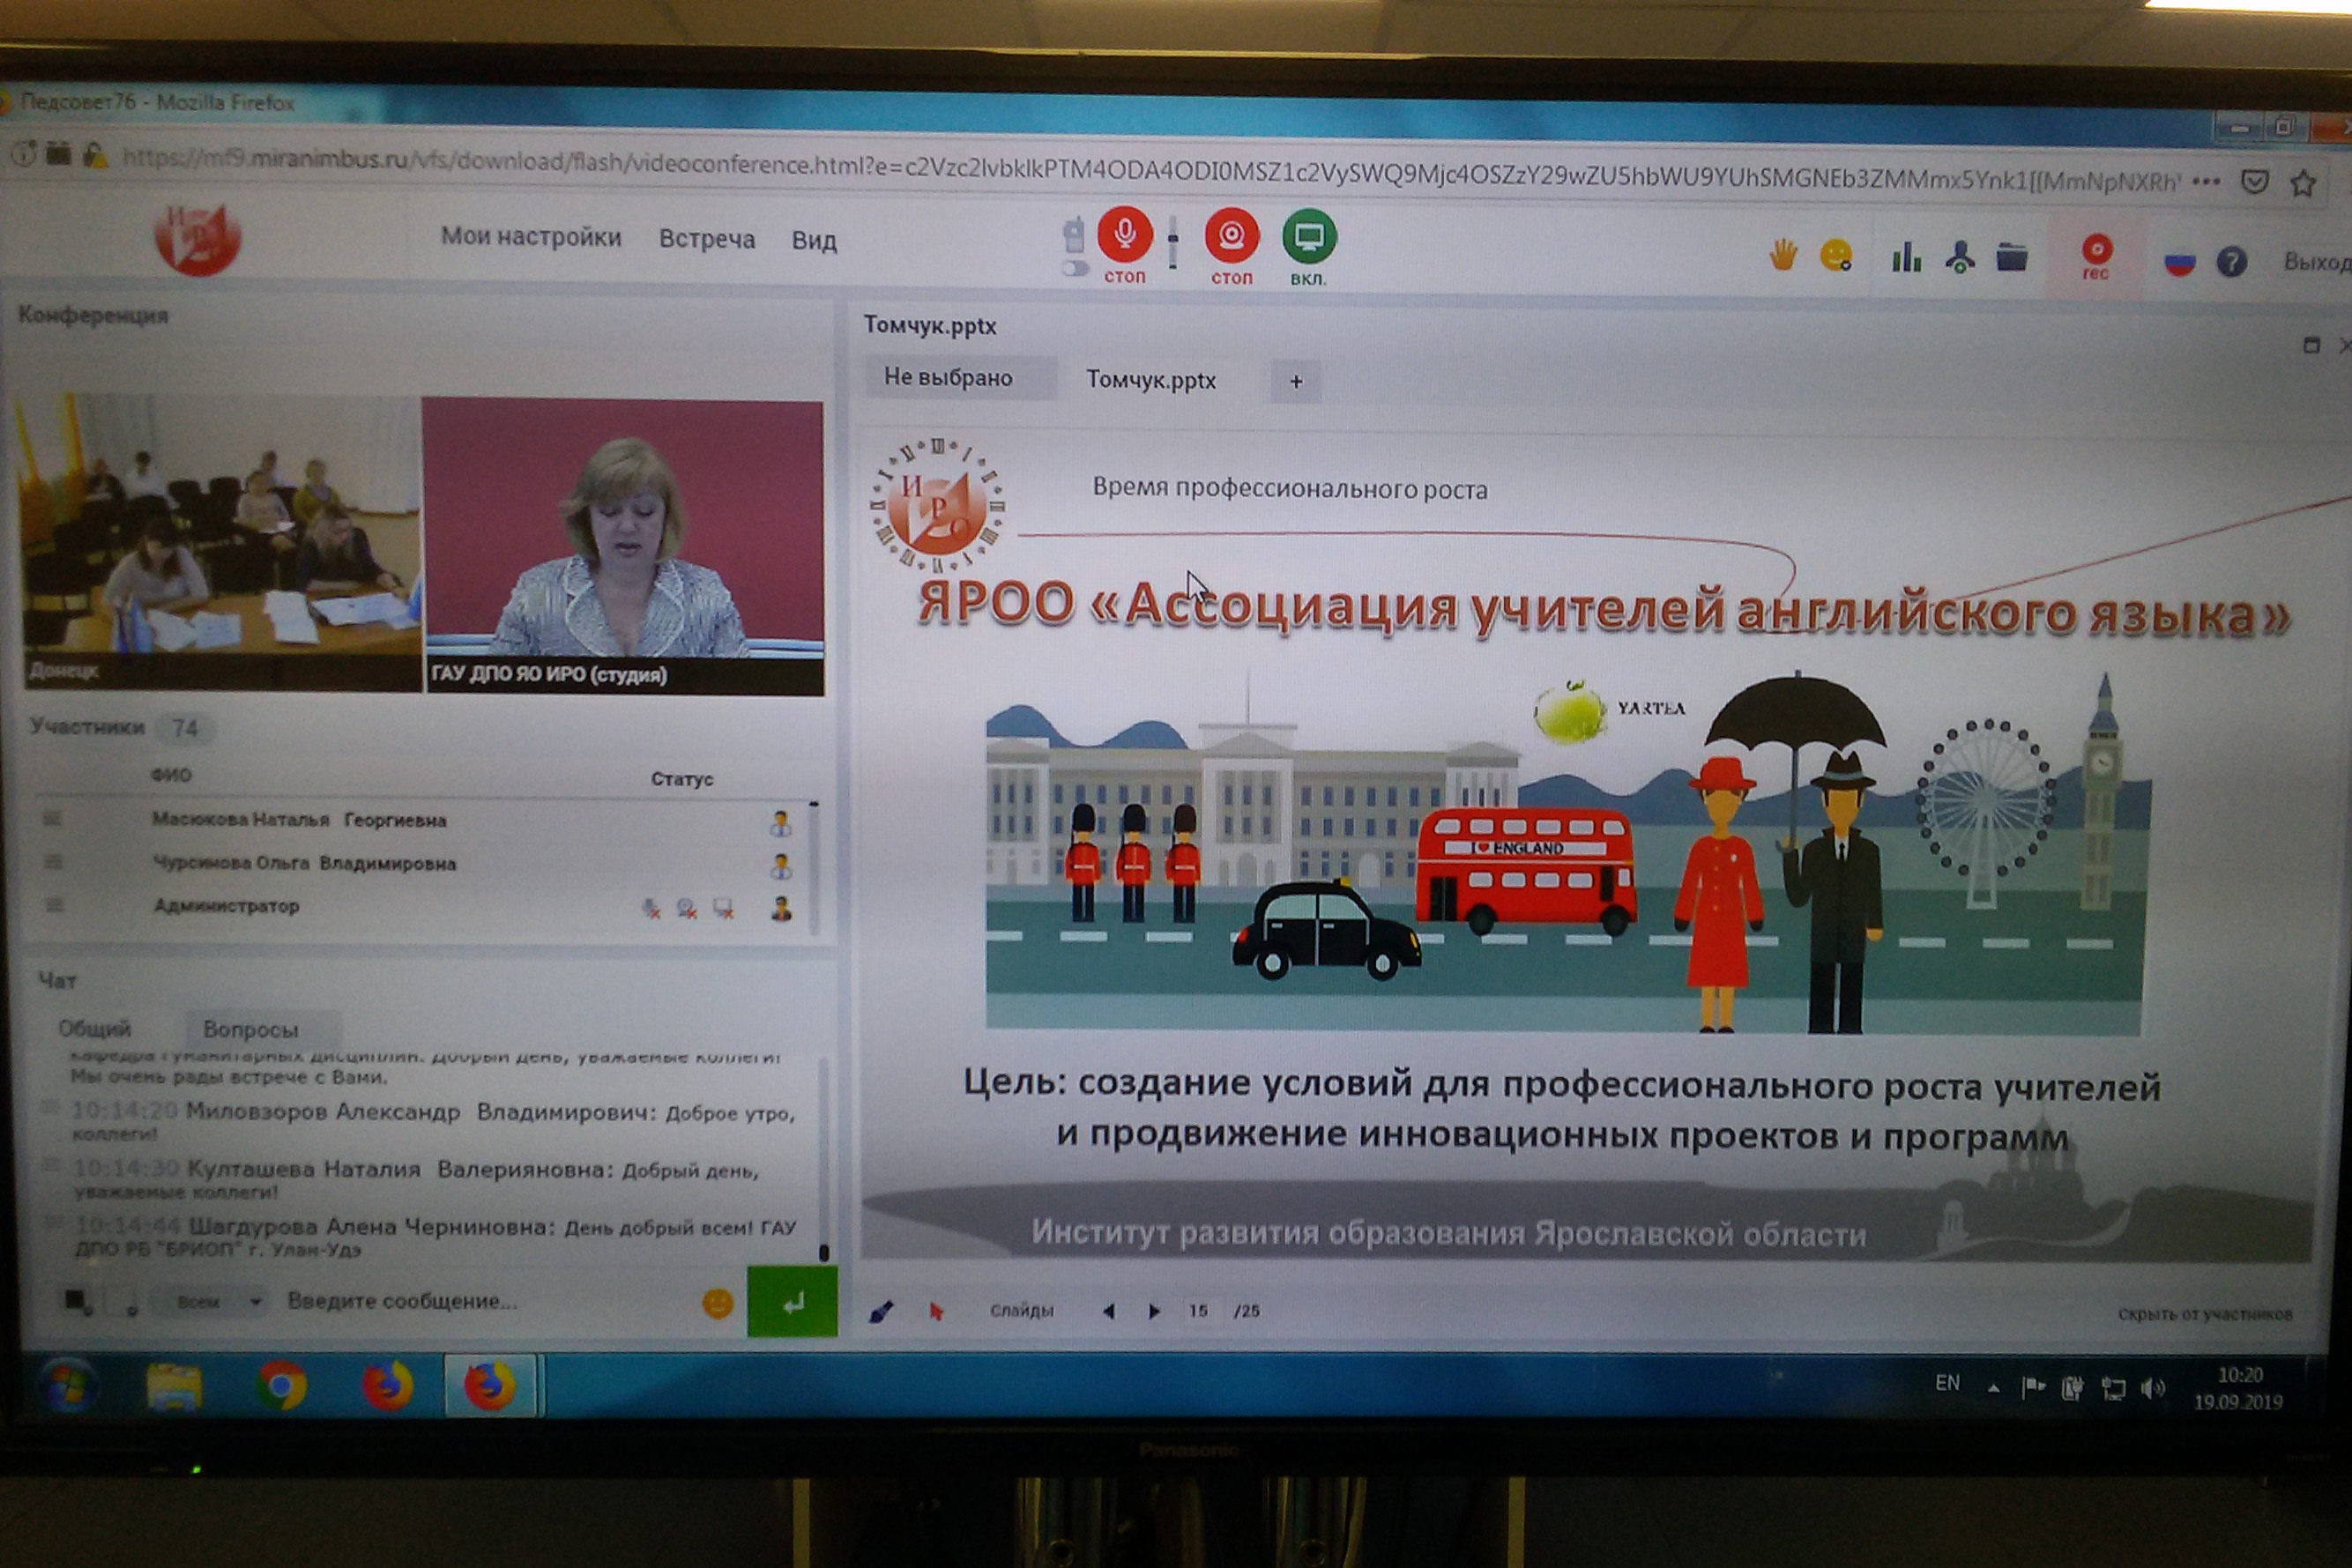Select the drawing brush tool below the slide
The height and width of the screenshot is (1568, 2352).
click(881, 1310)
